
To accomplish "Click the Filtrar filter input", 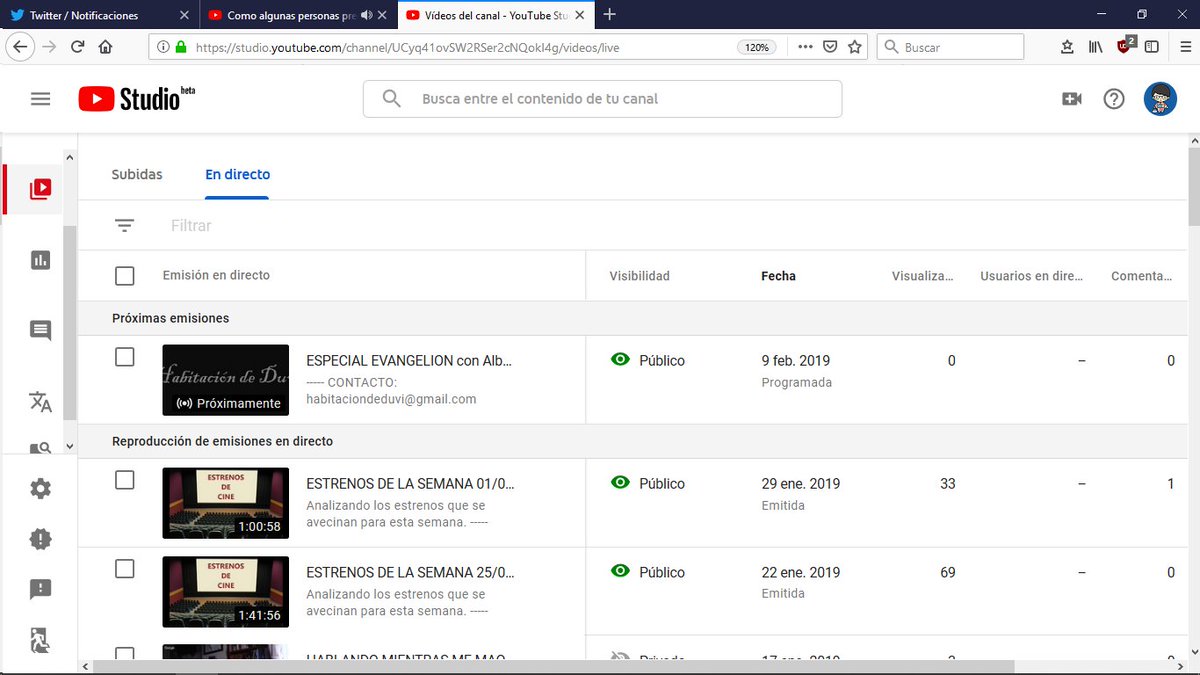I will tap(191, 226).
